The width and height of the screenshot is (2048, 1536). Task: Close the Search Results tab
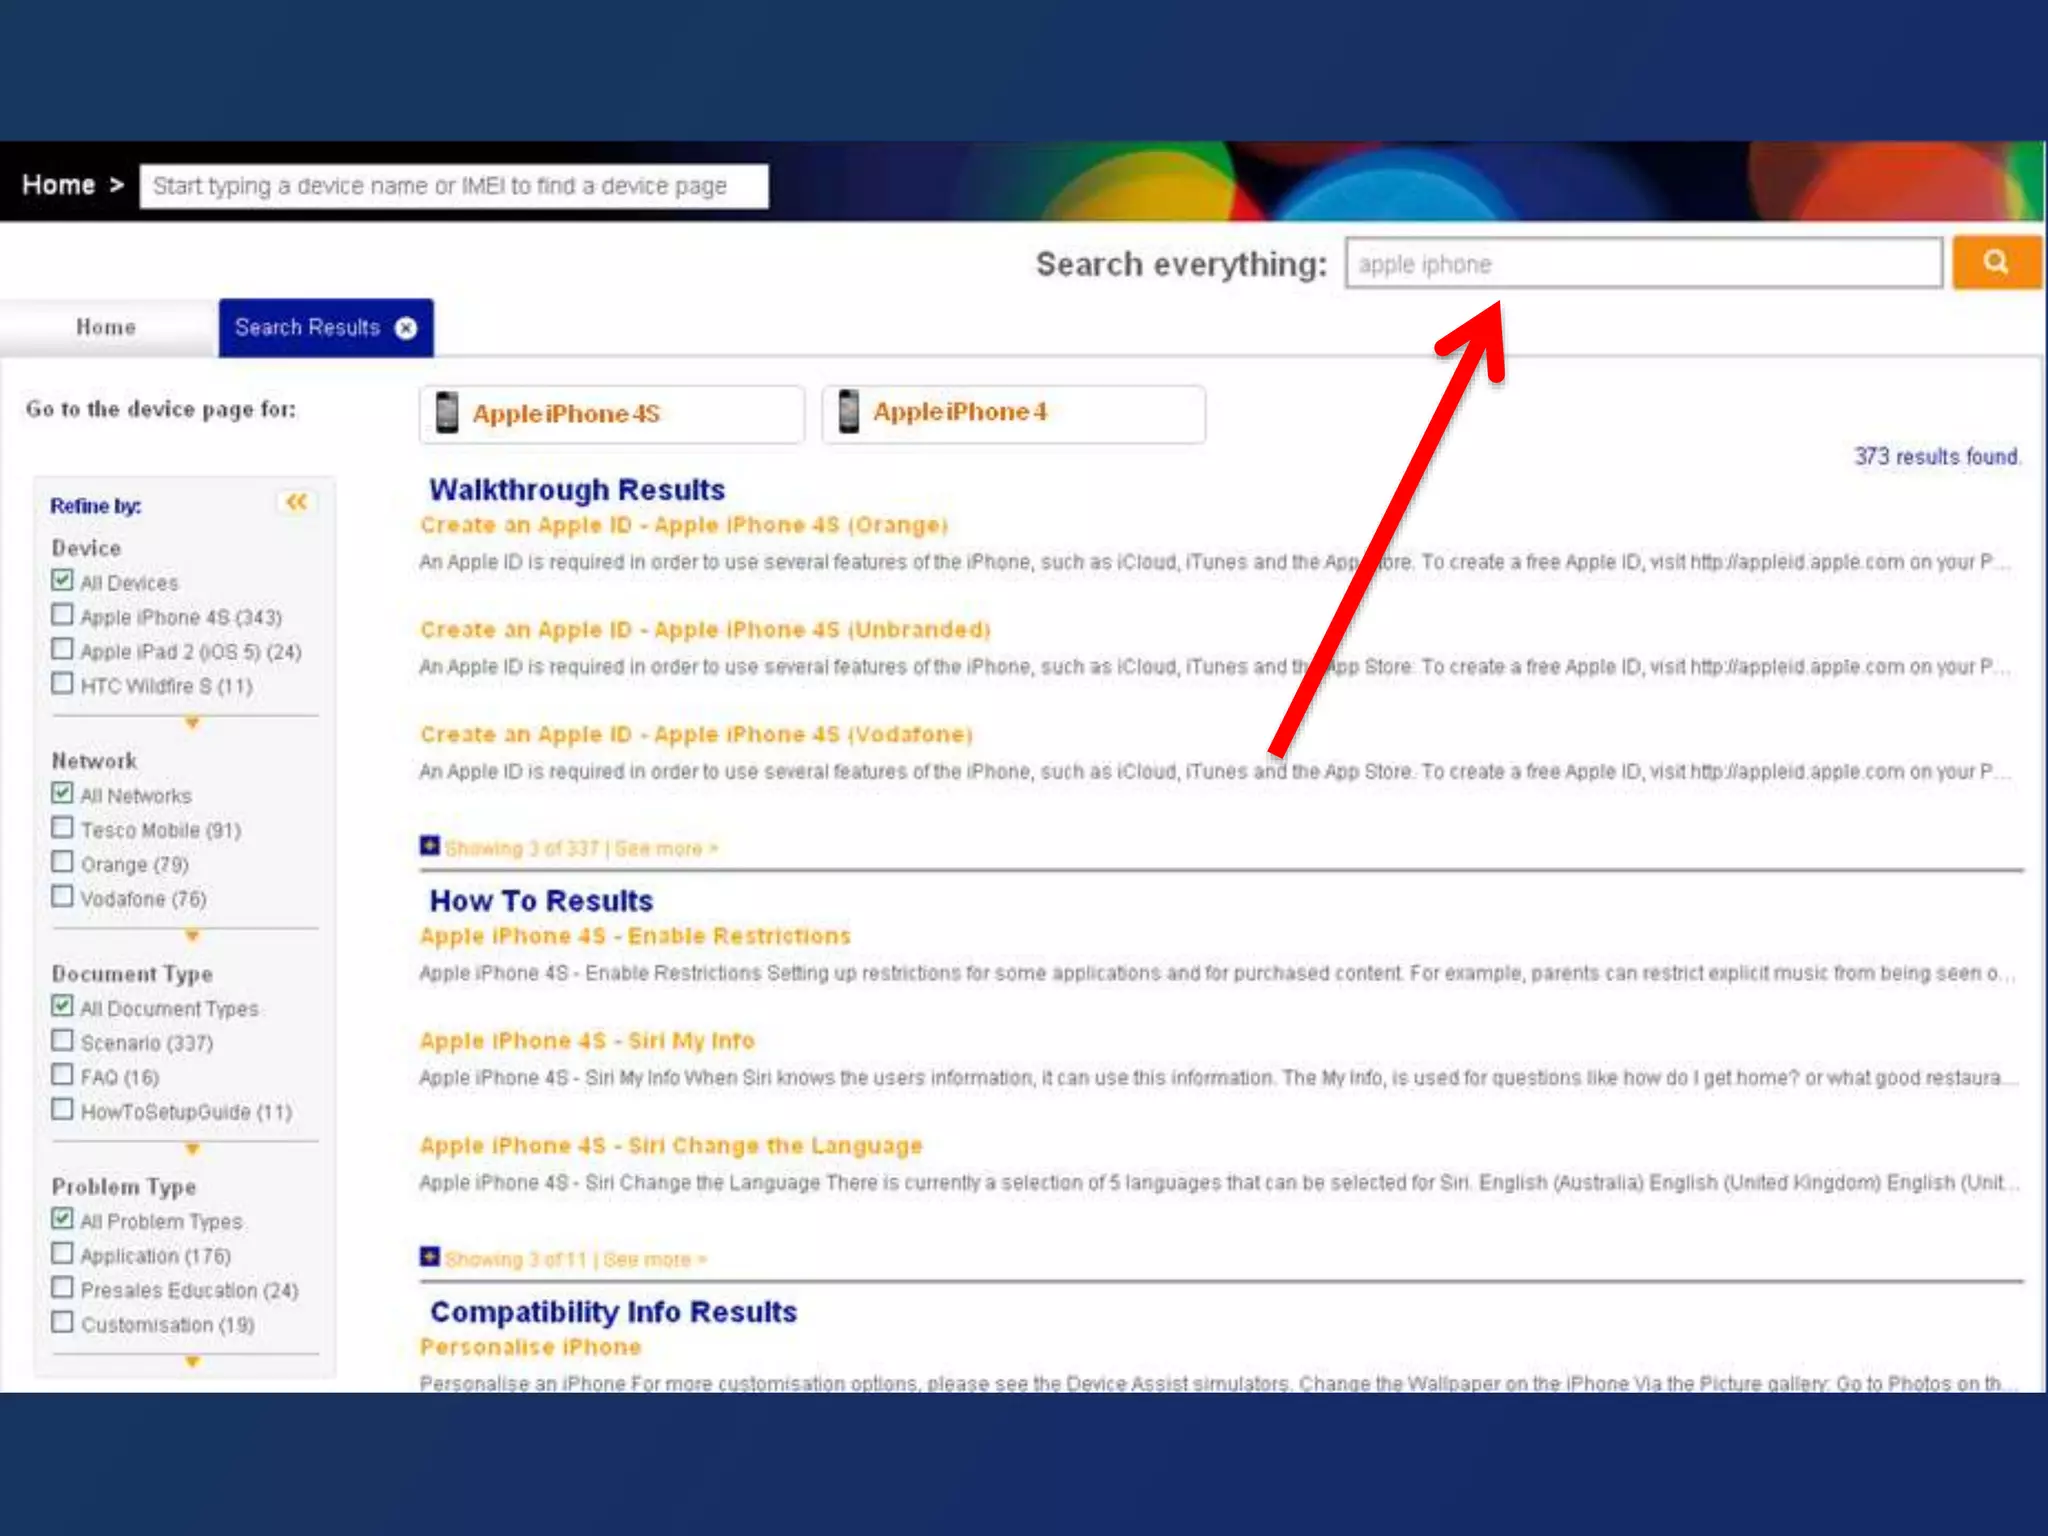[406, 328]
